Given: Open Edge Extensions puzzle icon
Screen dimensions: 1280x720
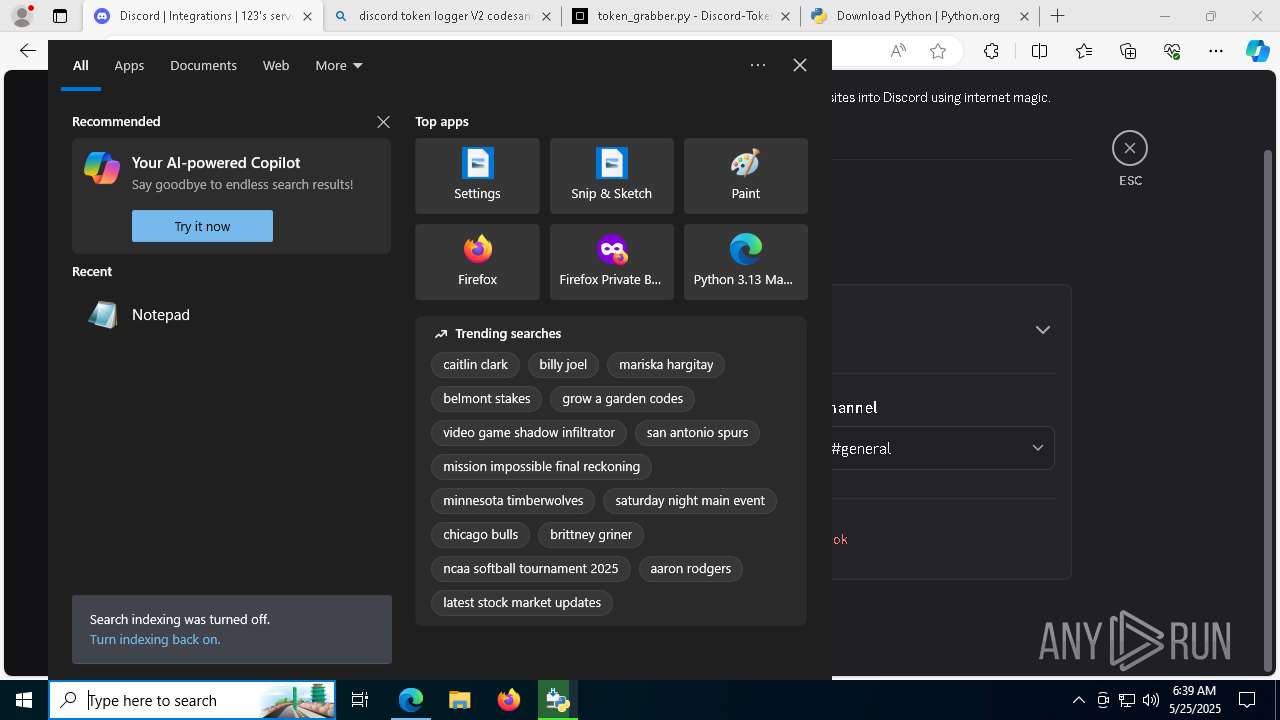Looking at the screenshot, I should click(991, 51).
